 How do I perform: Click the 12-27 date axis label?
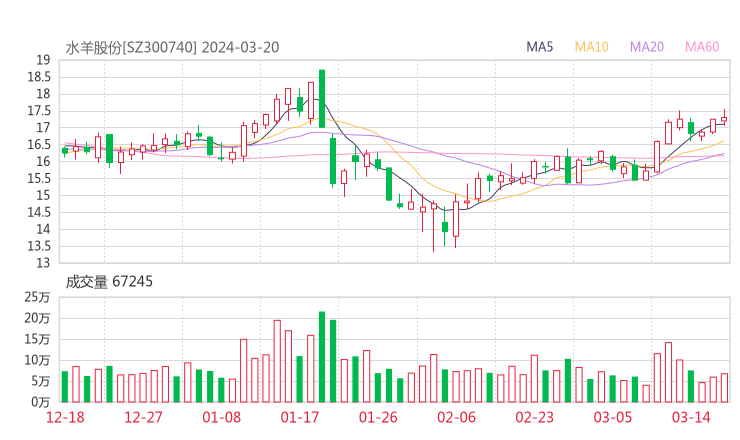(143, 417)
